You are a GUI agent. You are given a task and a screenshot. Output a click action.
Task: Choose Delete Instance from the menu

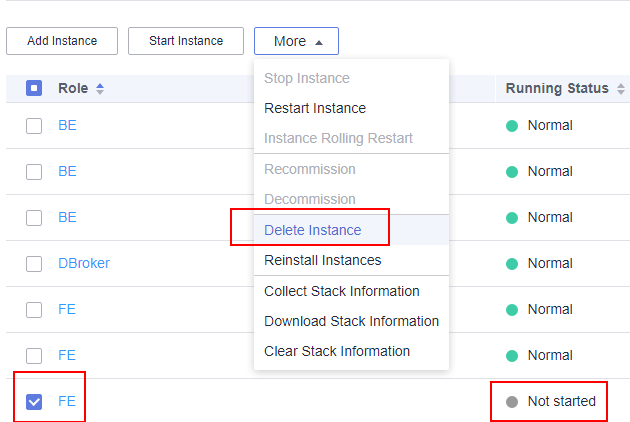(x=312, y=230)
